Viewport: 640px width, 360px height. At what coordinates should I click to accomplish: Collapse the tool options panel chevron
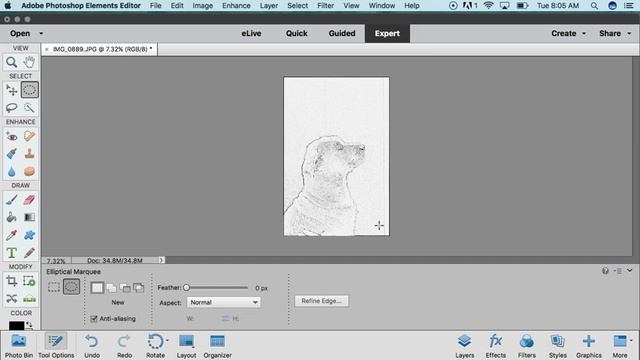click(630, 271)
